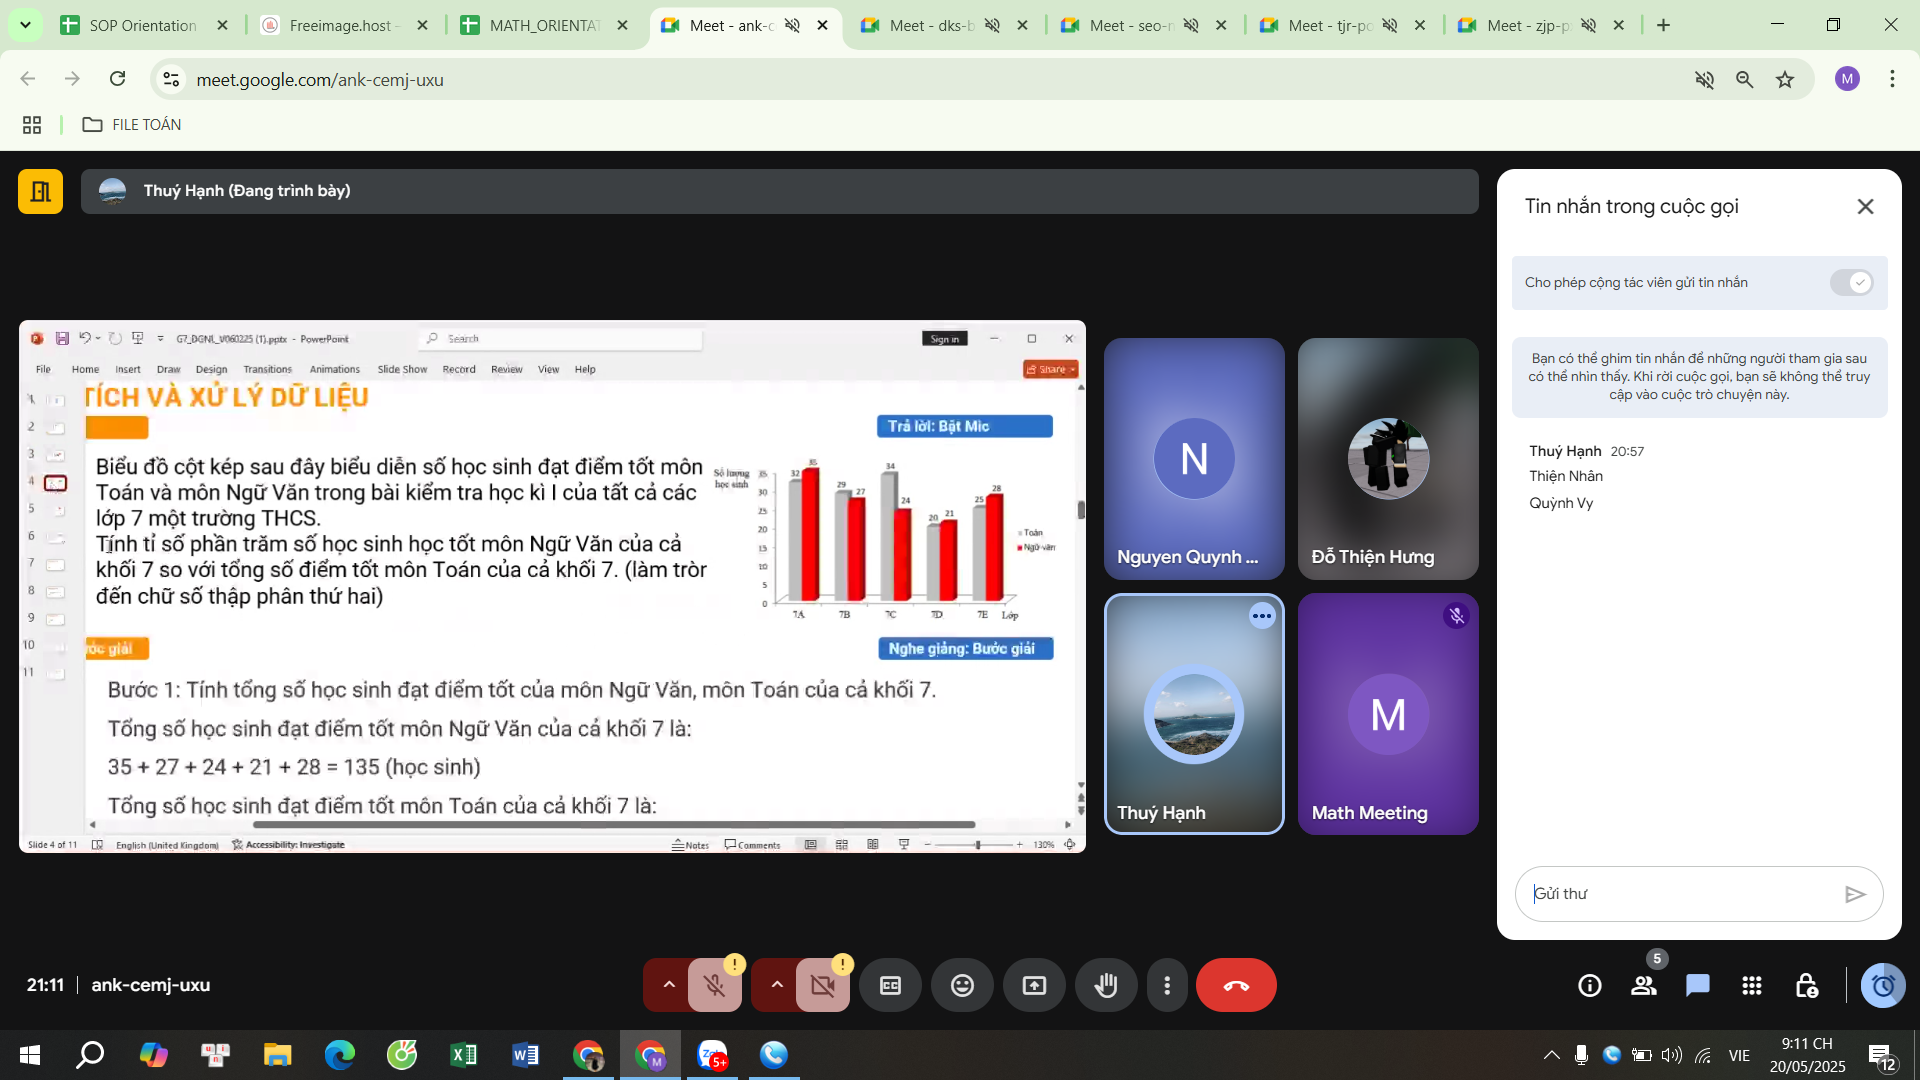End the call with the red button
The height and width of the screenshot is (1080, 1920).
1236,986
